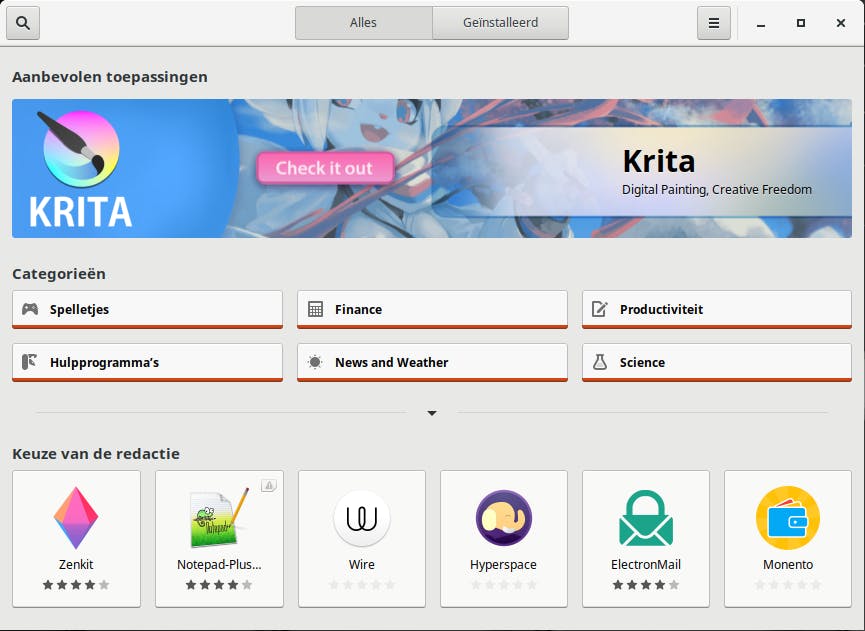The width and height of the screenshot is (865, 631).
Task: Open the Wire app icon
Action: click(362, 518)
